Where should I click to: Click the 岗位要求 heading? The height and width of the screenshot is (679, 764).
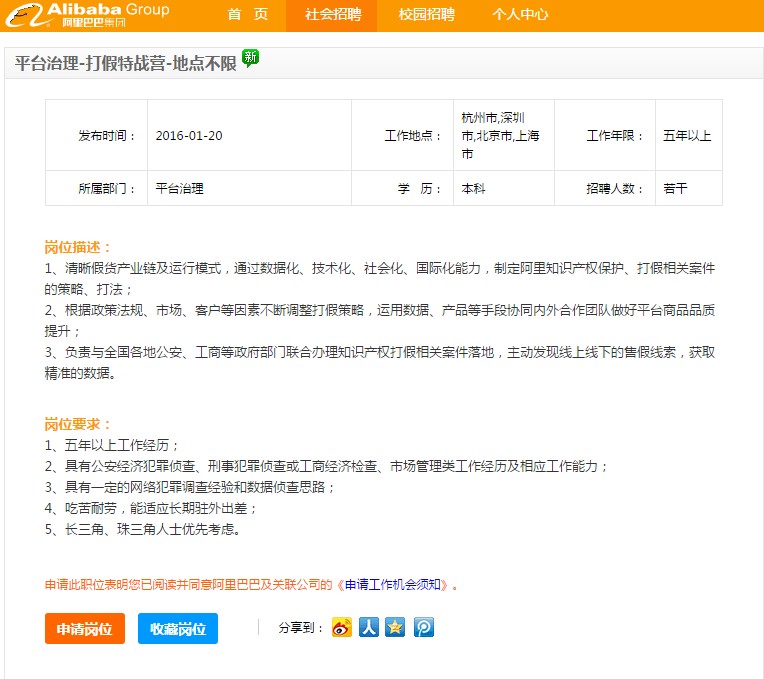click(x=77, y=424)
